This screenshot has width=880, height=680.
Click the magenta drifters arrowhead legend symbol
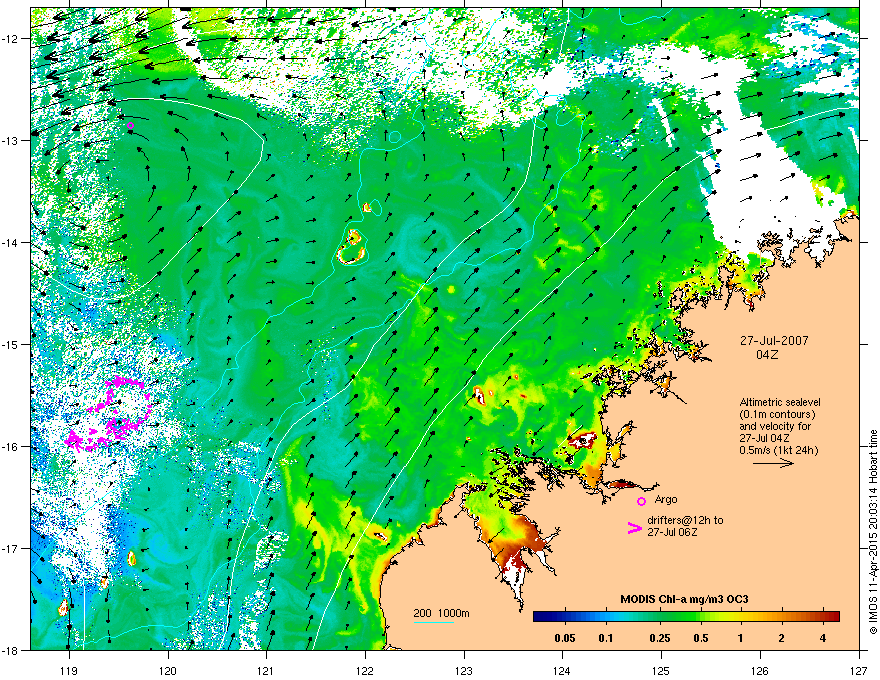point(634,527)
